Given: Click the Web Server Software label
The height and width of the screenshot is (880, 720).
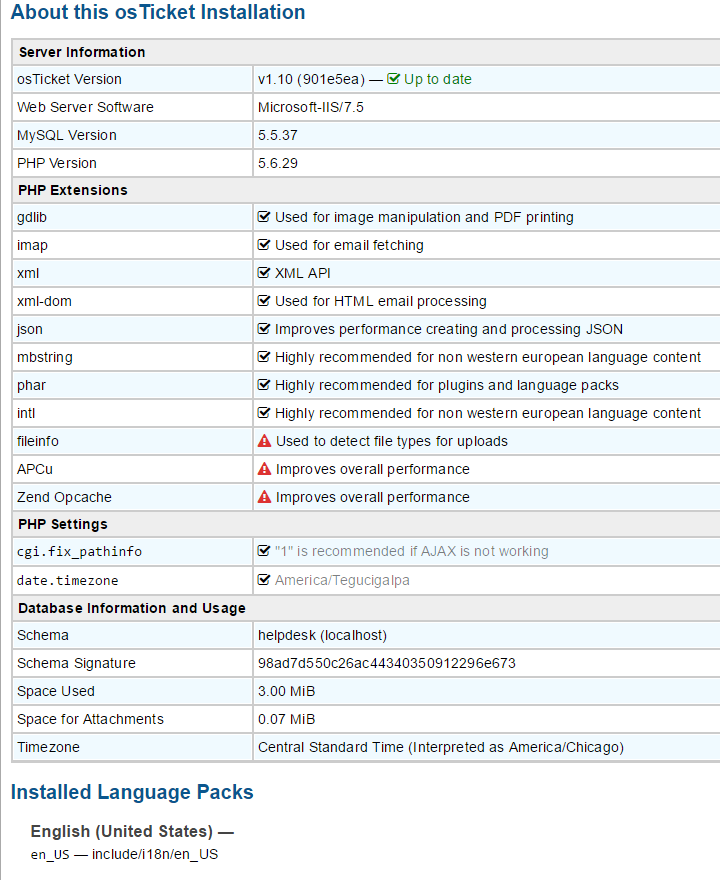Looking at the screenshot, I should coord(85,107).
